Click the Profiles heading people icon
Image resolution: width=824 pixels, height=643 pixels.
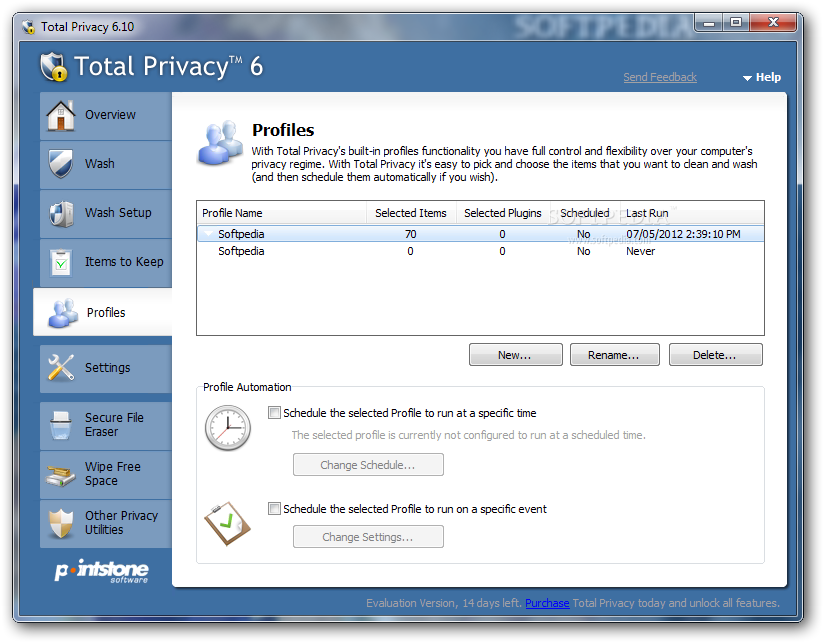click(x=221, y=142)
